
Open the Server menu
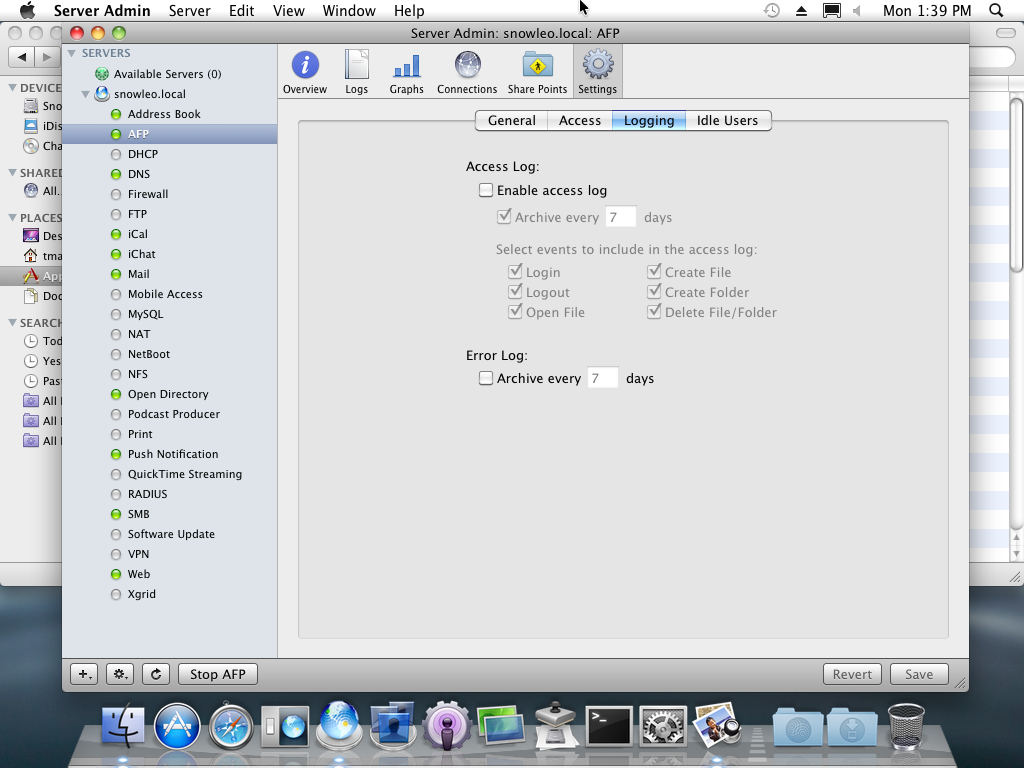[x=189, y=10]
